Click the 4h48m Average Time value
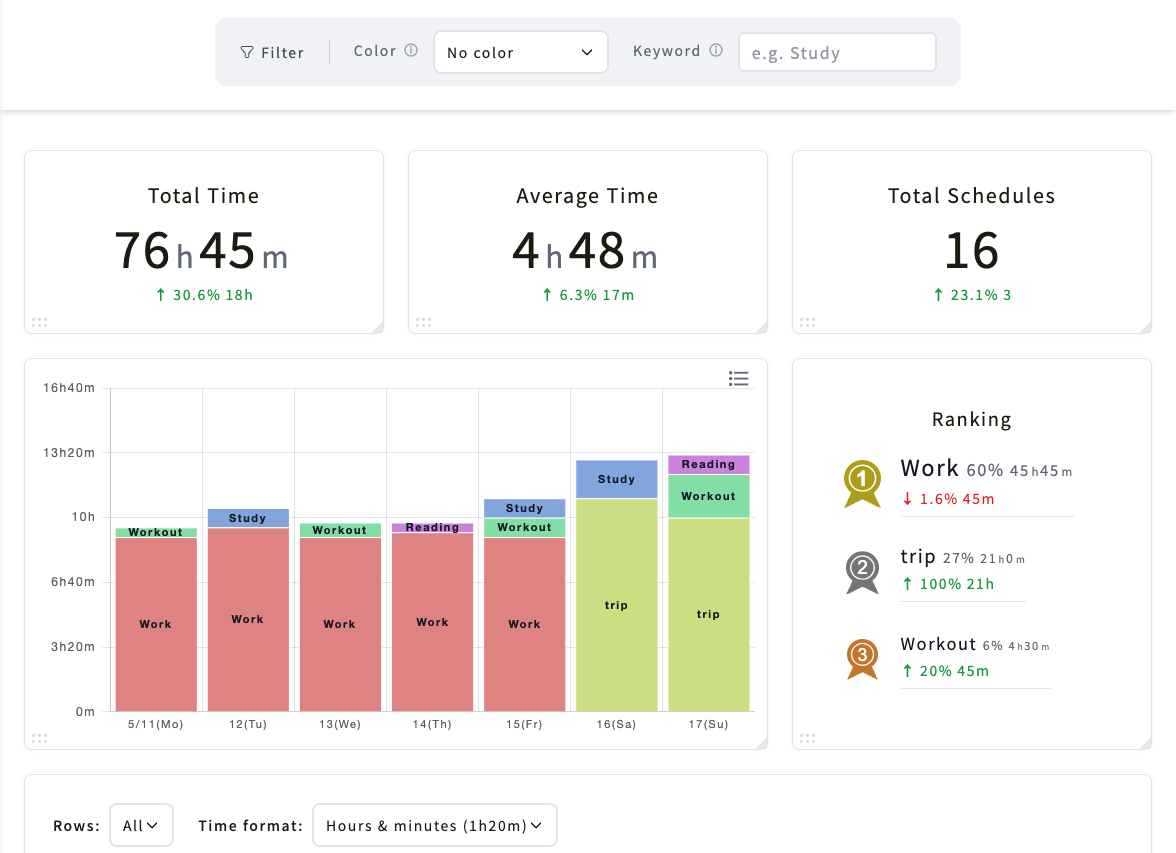The height and width of the screenshot is (853, 1176). tap(585, 251)
